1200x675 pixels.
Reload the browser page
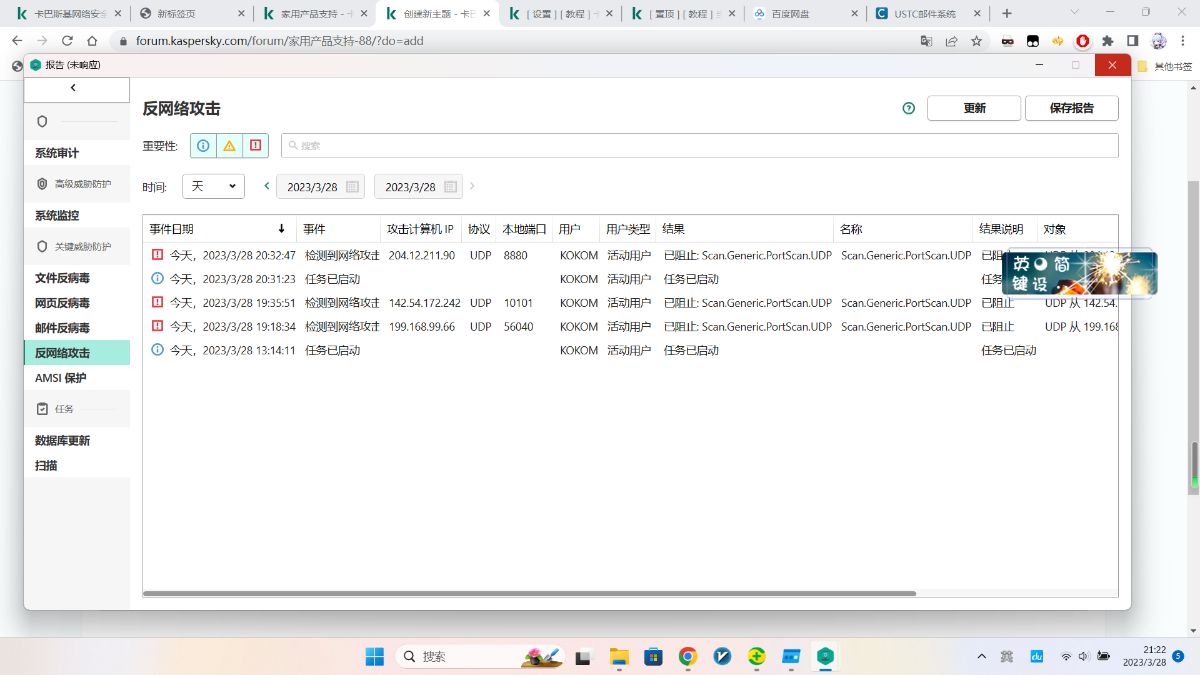click(68, 41)
